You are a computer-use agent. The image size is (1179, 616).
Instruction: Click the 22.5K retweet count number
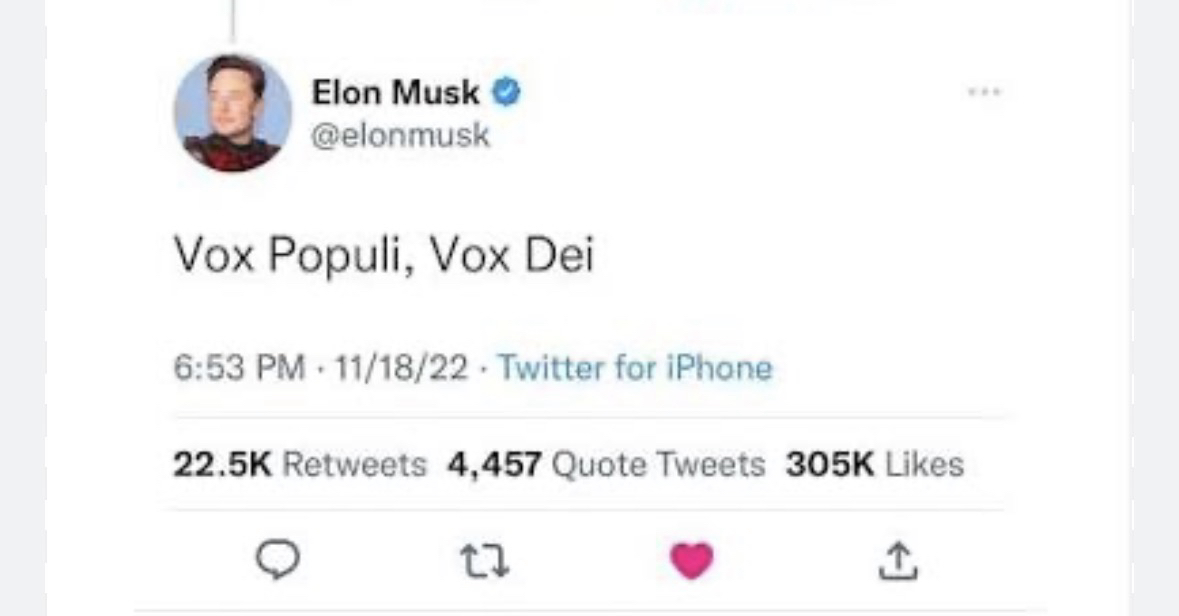click(222, 464)
